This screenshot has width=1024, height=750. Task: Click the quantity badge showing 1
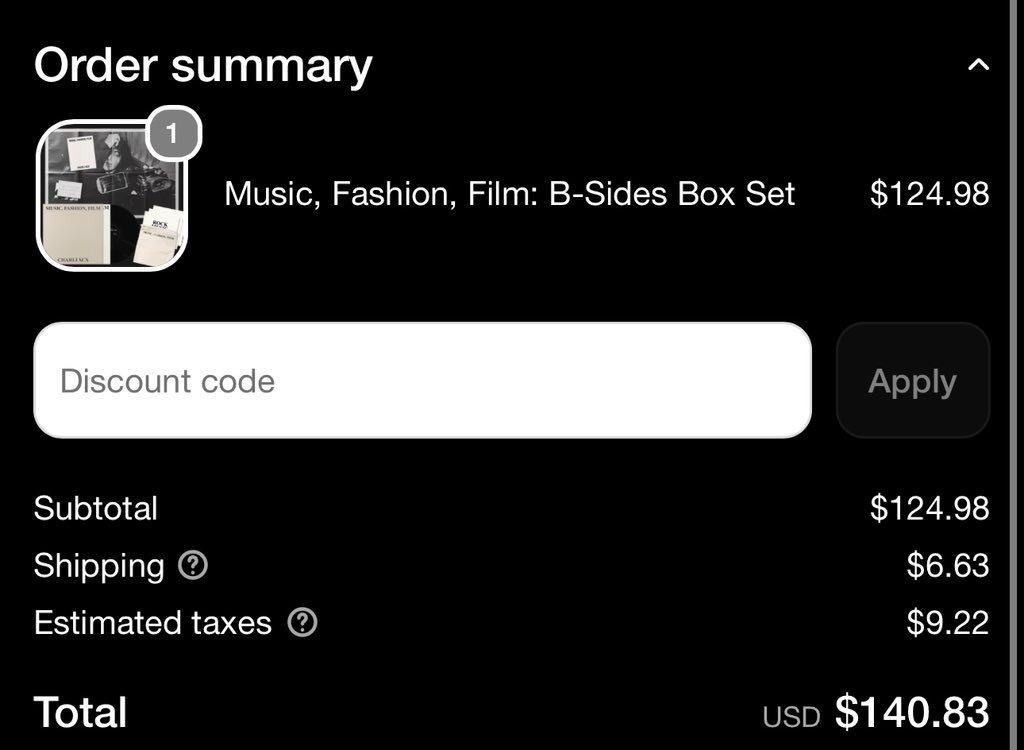coord(172,134)
